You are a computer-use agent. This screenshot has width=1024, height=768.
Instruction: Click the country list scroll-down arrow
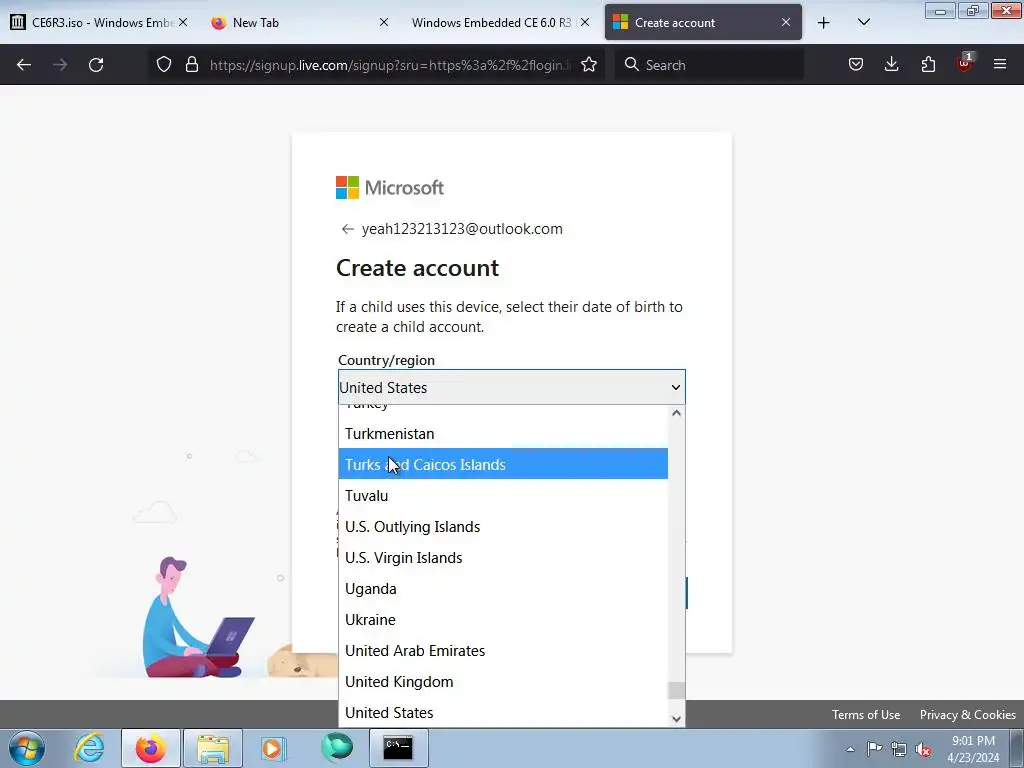[x=677, y=719]
